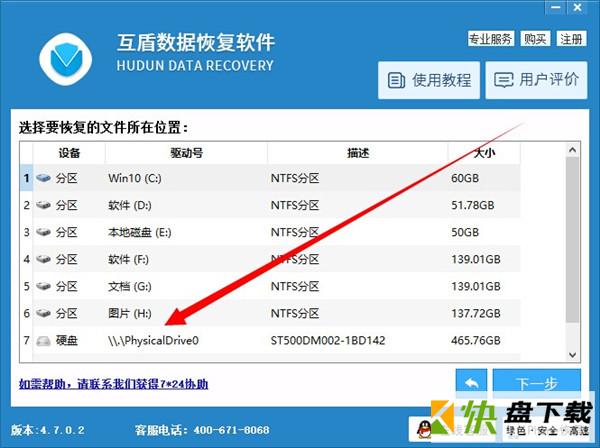Open 用户评价 user reviews button
The image size is (600, 448).
(x=536, y=80)
